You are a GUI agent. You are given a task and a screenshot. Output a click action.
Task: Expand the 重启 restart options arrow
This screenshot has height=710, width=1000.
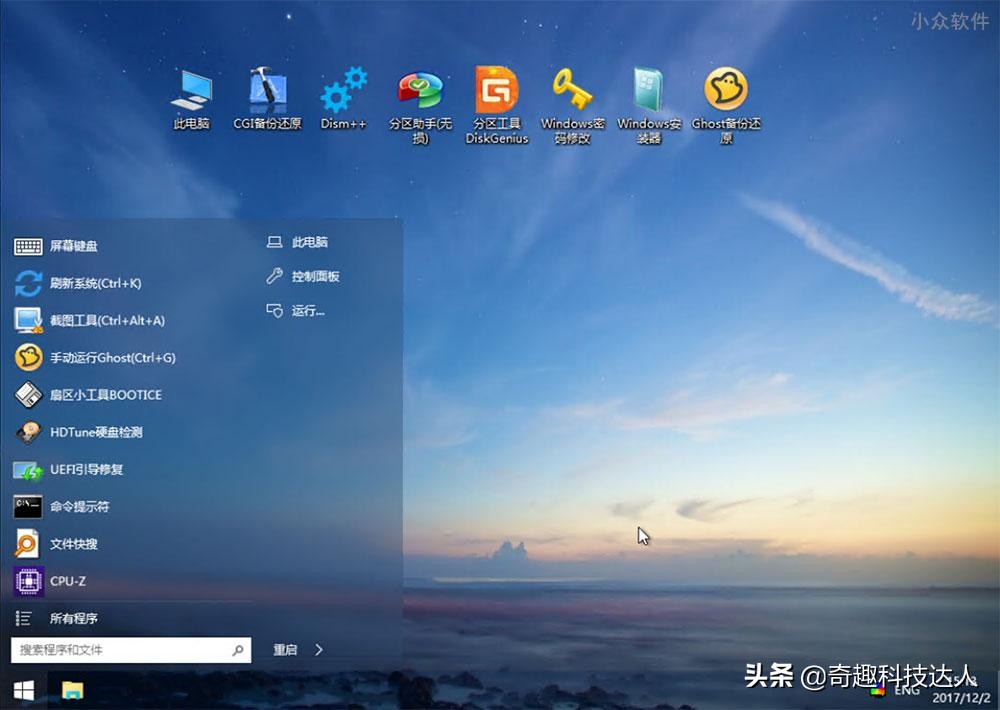(x=322, y=649)
